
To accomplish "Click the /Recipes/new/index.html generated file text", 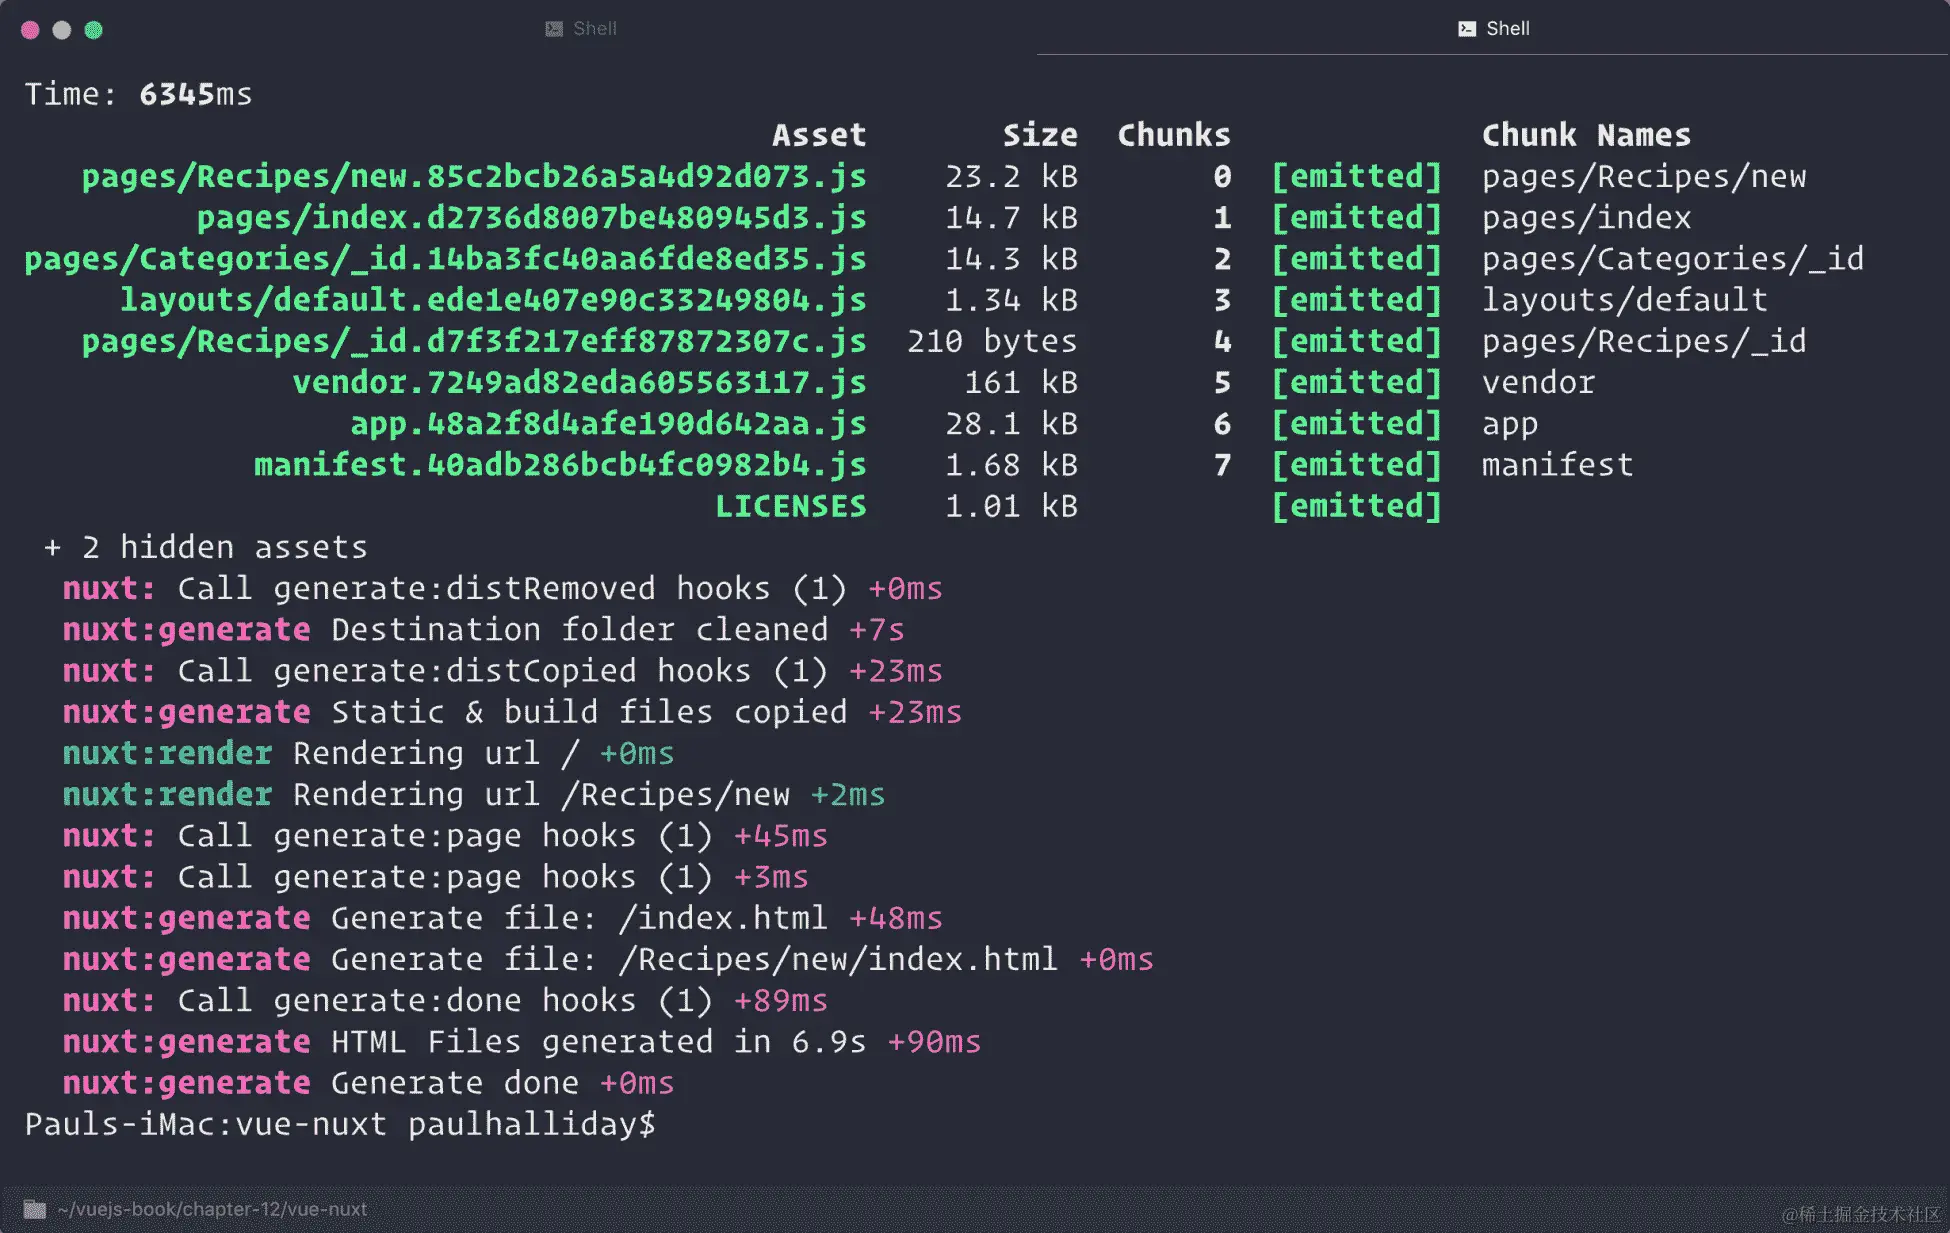I will tap(837, 959).
